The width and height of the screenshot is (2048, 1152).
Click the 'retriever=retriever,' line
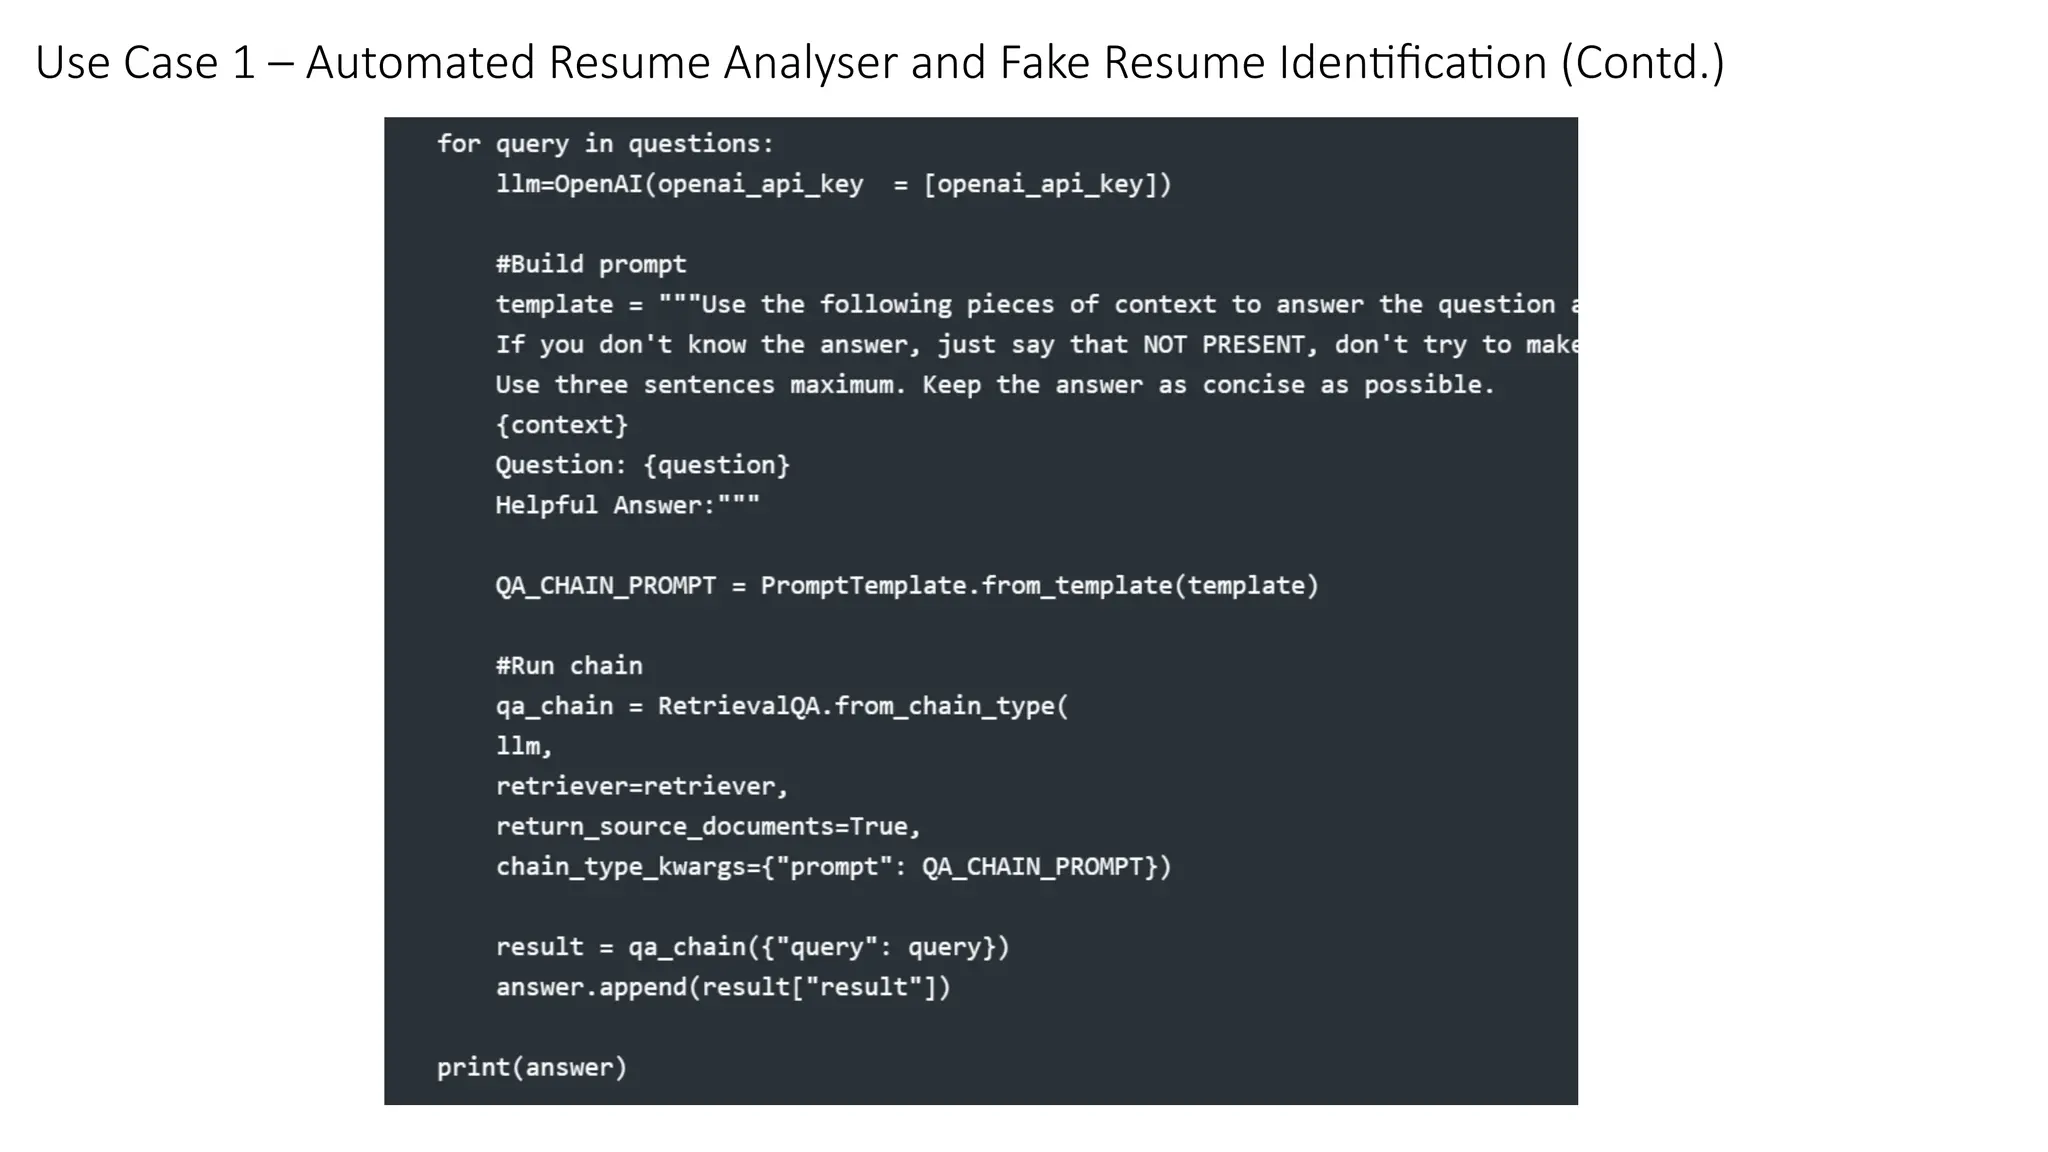642,786
